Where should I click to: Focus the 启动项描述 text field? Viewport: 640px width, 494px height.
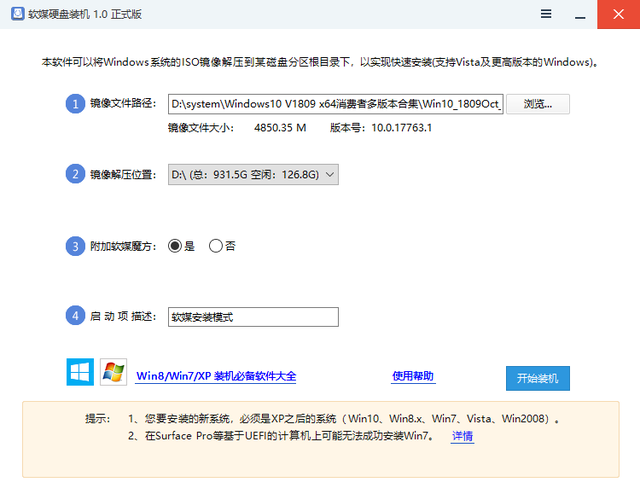pyautogui.click(x=253, y=317)
